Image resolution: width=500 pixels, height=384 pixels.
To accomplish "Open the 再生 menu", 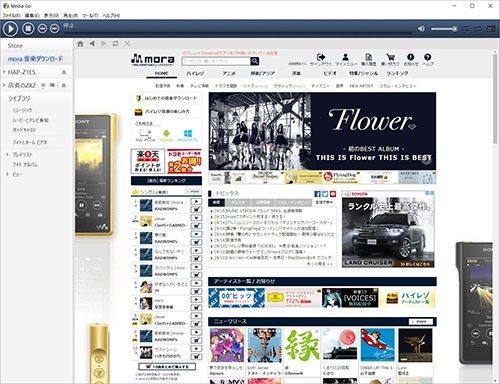I will click(71, 15).
